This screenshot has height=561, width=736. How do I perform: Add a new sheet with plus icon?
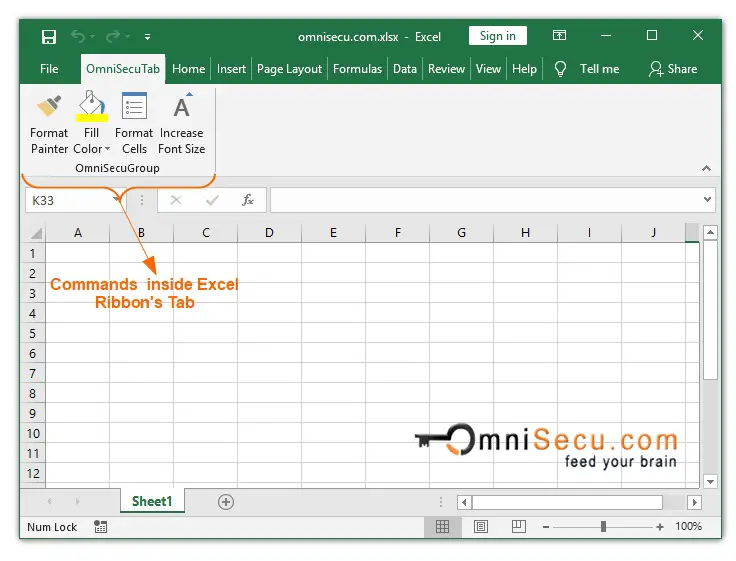tap(226, 502)
